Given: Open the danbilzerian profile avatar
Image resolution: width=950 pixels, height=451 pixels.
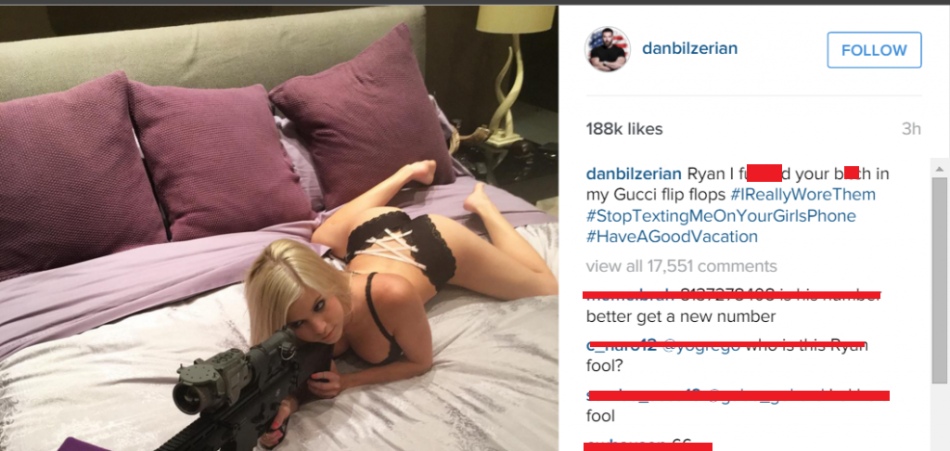Looking at the screenshot, I should [x=607, y=49].
